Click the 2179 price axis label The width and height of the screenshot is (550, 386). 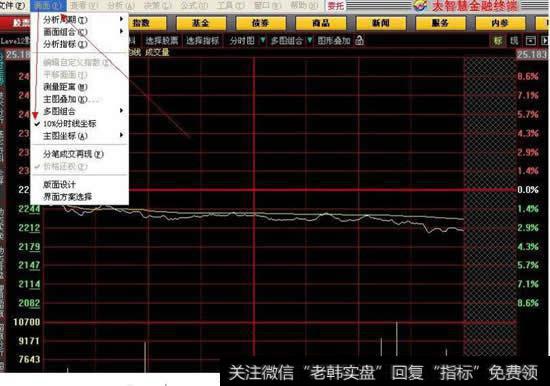[x=29, y=247]
